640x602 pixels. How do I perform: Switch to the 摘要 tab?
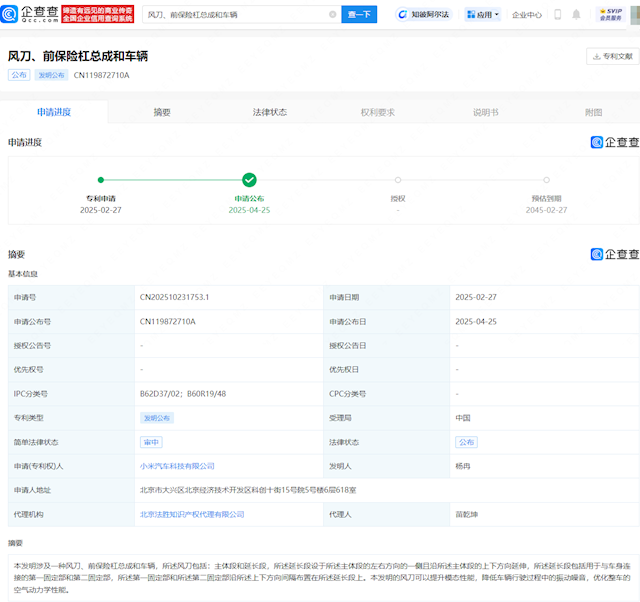point(162,112)
